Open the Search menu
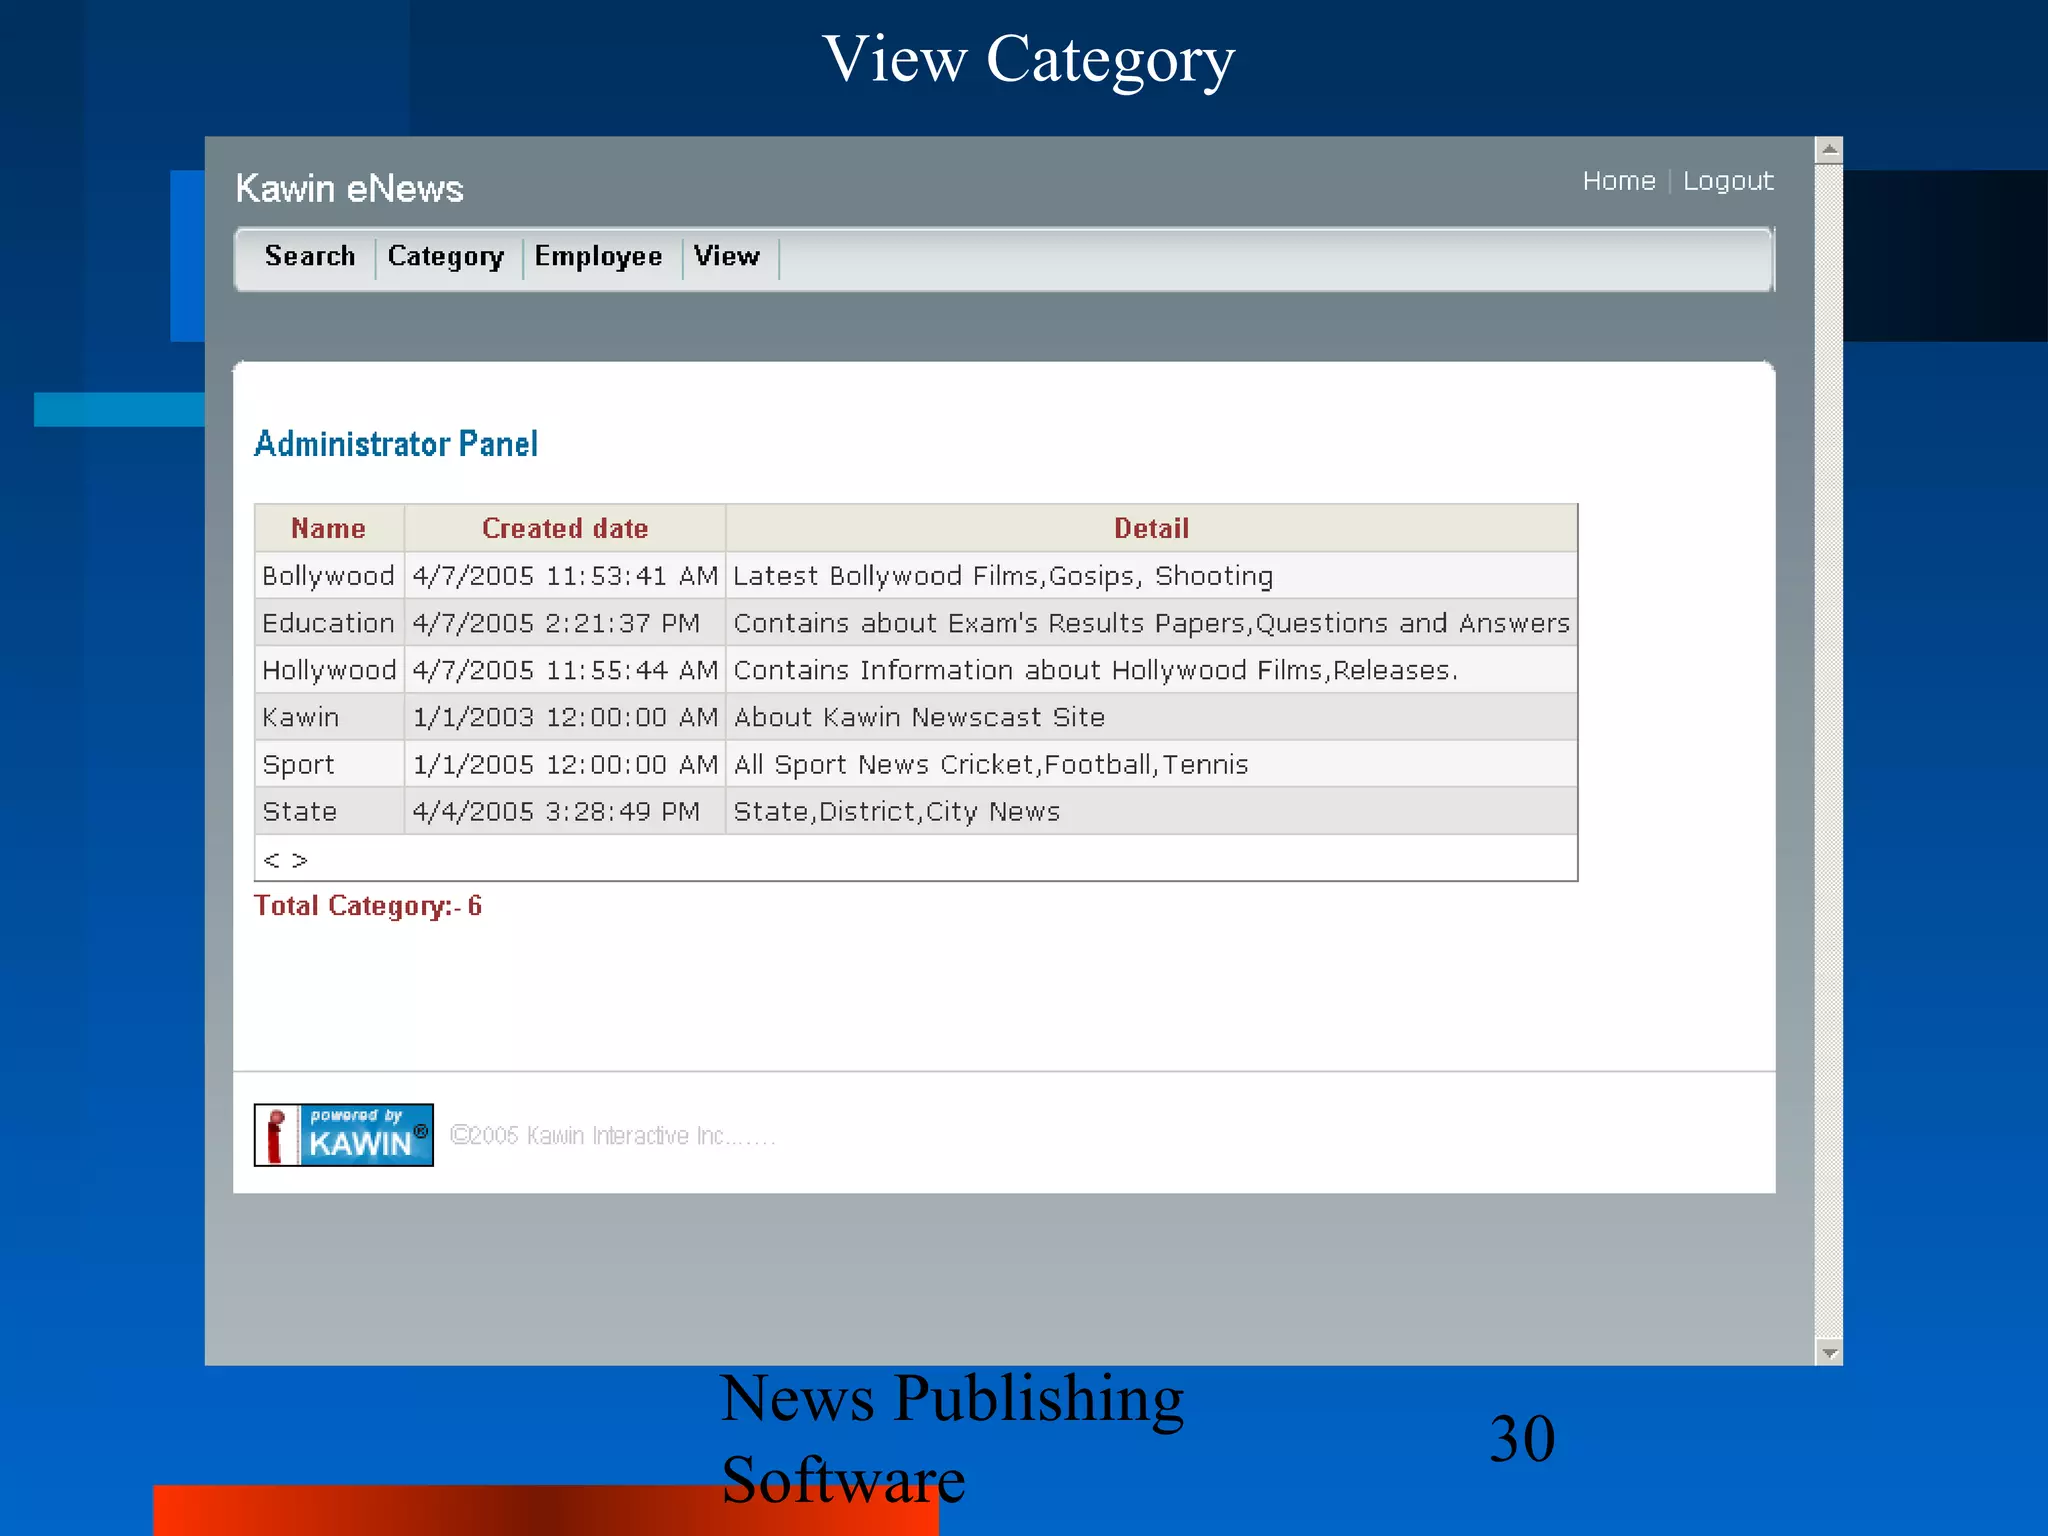 pyautogui.click(x=309, y=257)
